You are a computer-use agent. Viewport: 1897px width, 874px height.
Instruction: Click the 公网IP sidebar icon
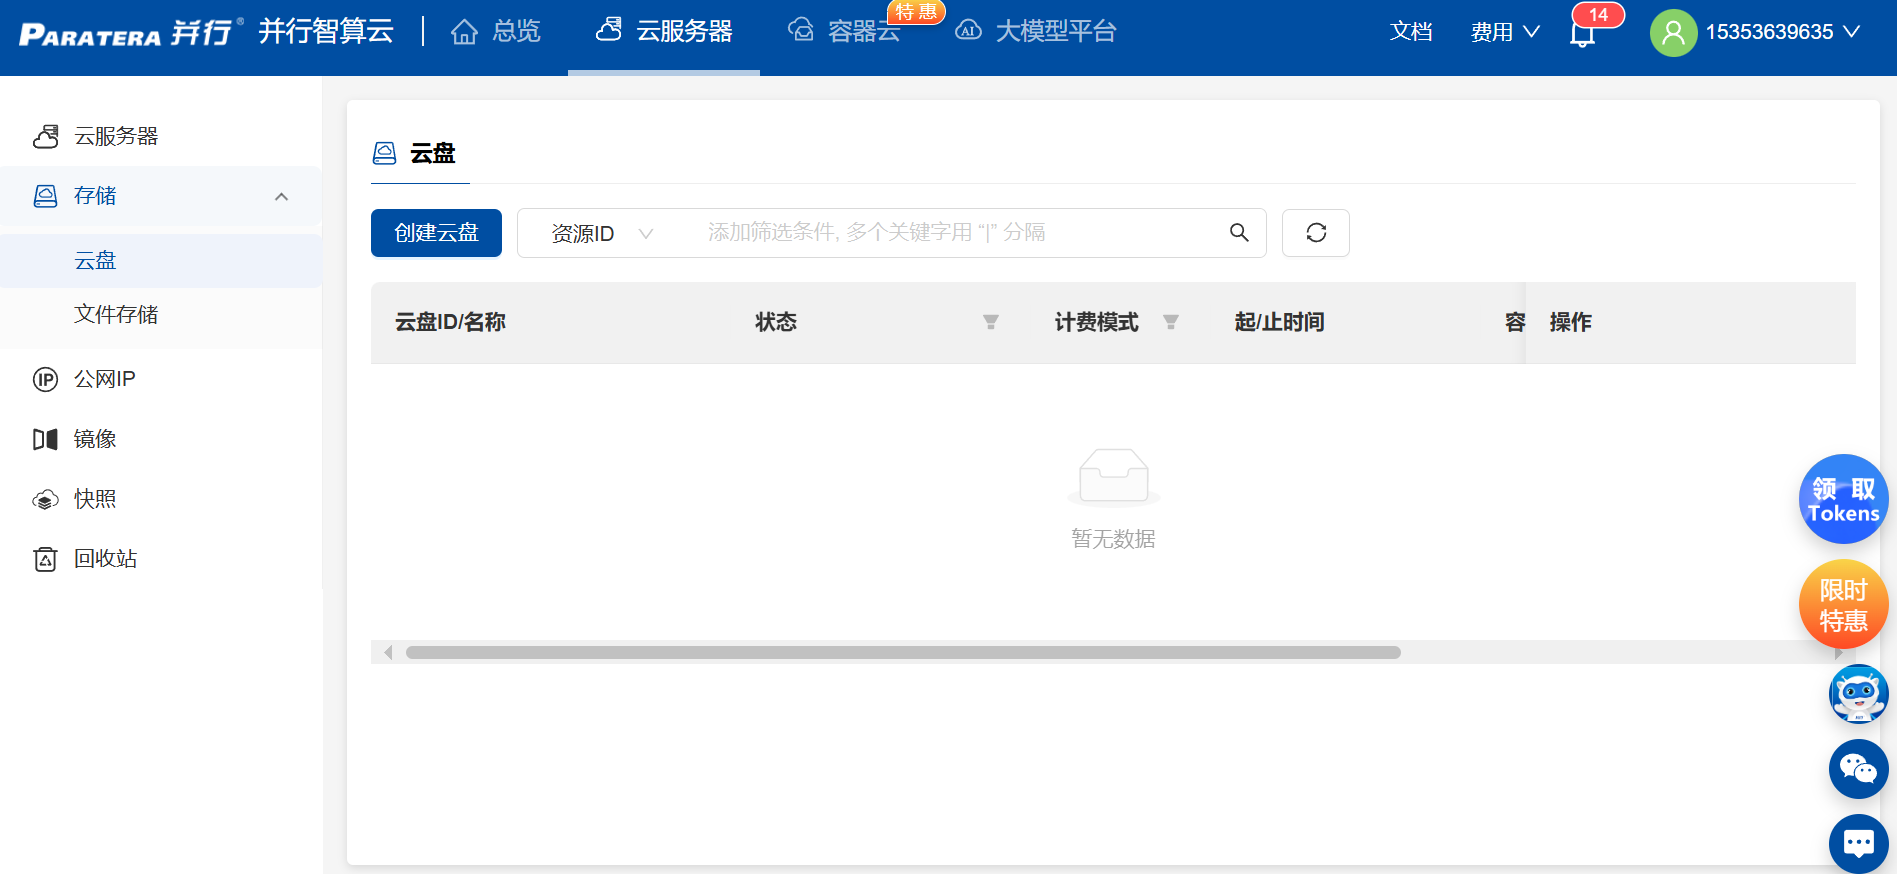tap(46, 379)
